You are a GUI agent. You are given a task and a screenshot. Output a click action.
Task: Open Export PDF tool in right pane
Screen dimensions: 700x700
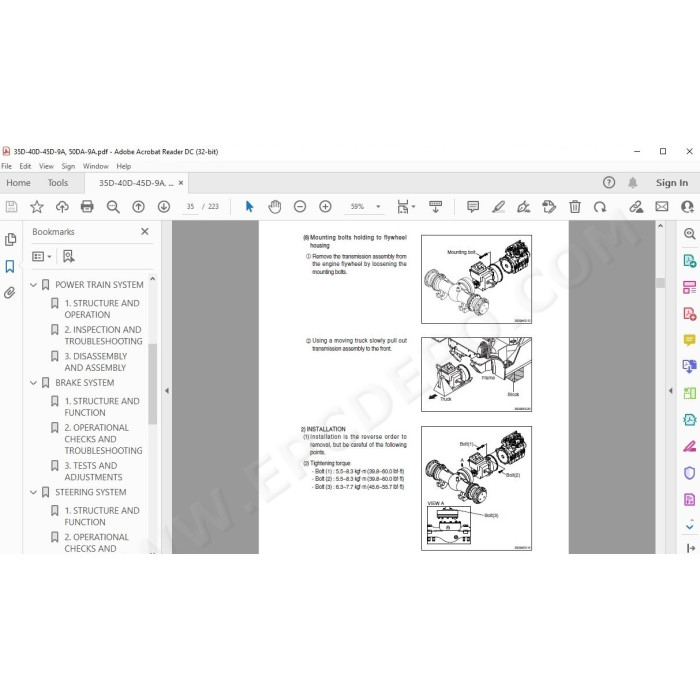690,260
